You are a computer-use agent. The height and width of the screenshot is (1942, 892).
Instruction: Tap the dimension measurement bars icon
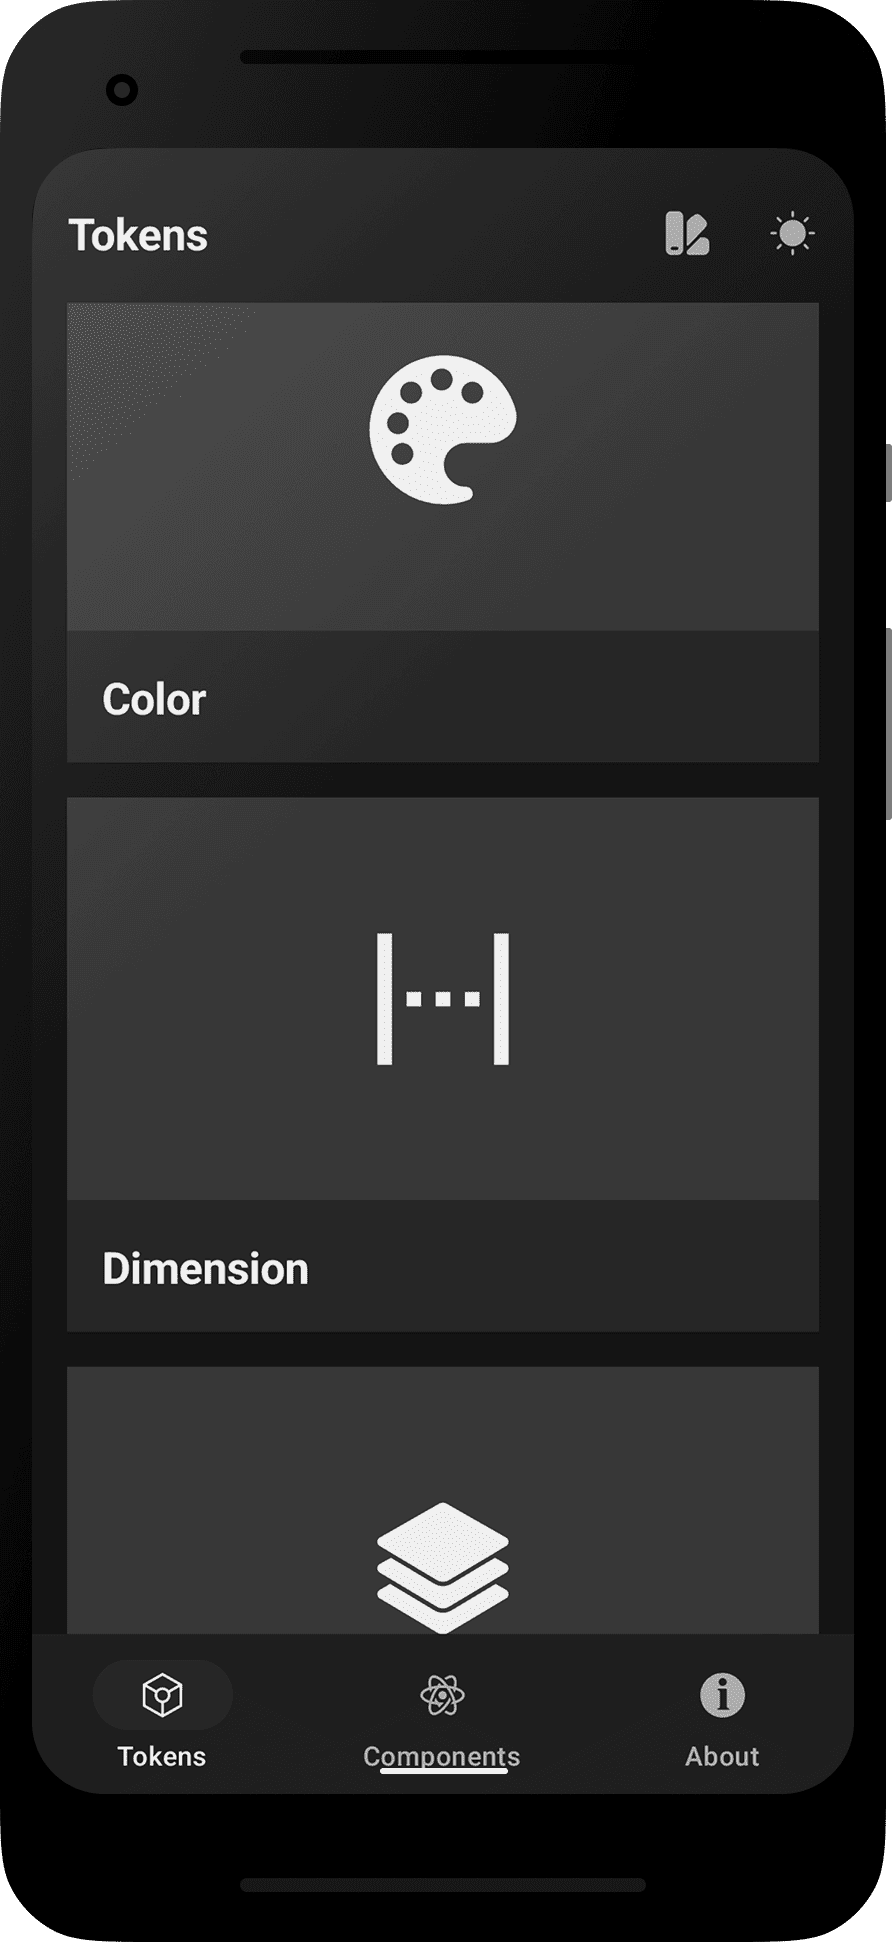[x=443, y=998]
